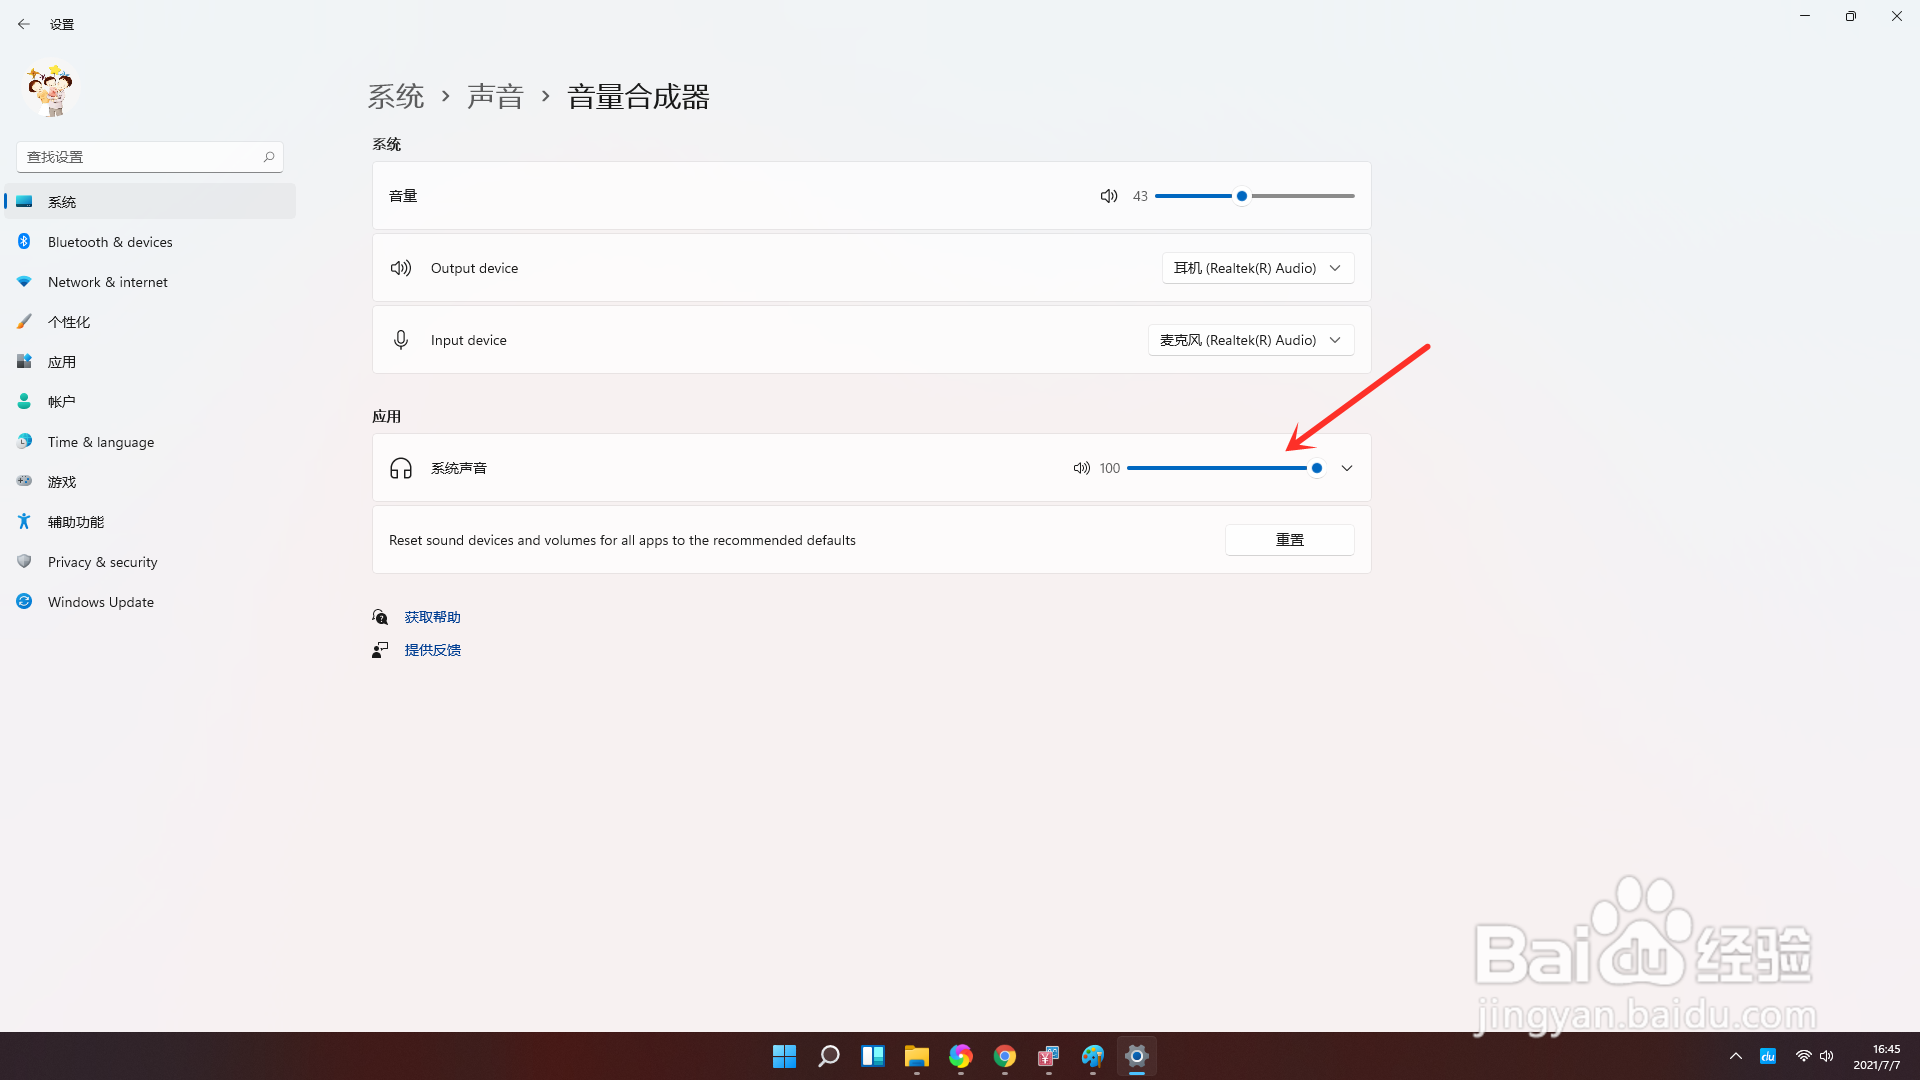This screenshot has width=1920, height=1080.
Task: Open the 游戏 (Gaming) settings
Action: (61, 481)
